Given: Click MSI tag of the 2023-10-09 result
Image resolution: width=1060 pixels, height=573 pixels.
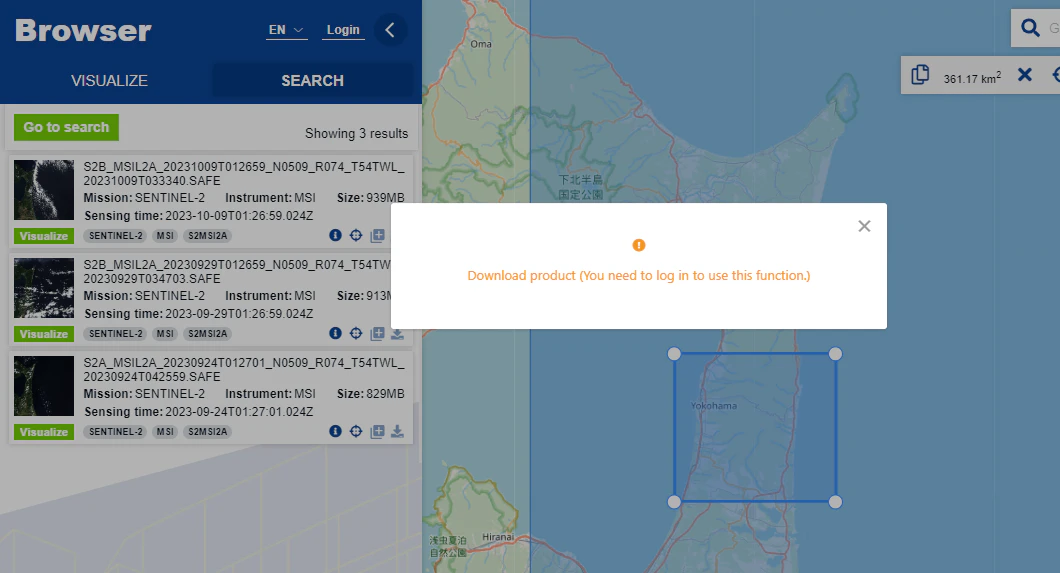Looking at the screenshot, I should coord(165,236).
